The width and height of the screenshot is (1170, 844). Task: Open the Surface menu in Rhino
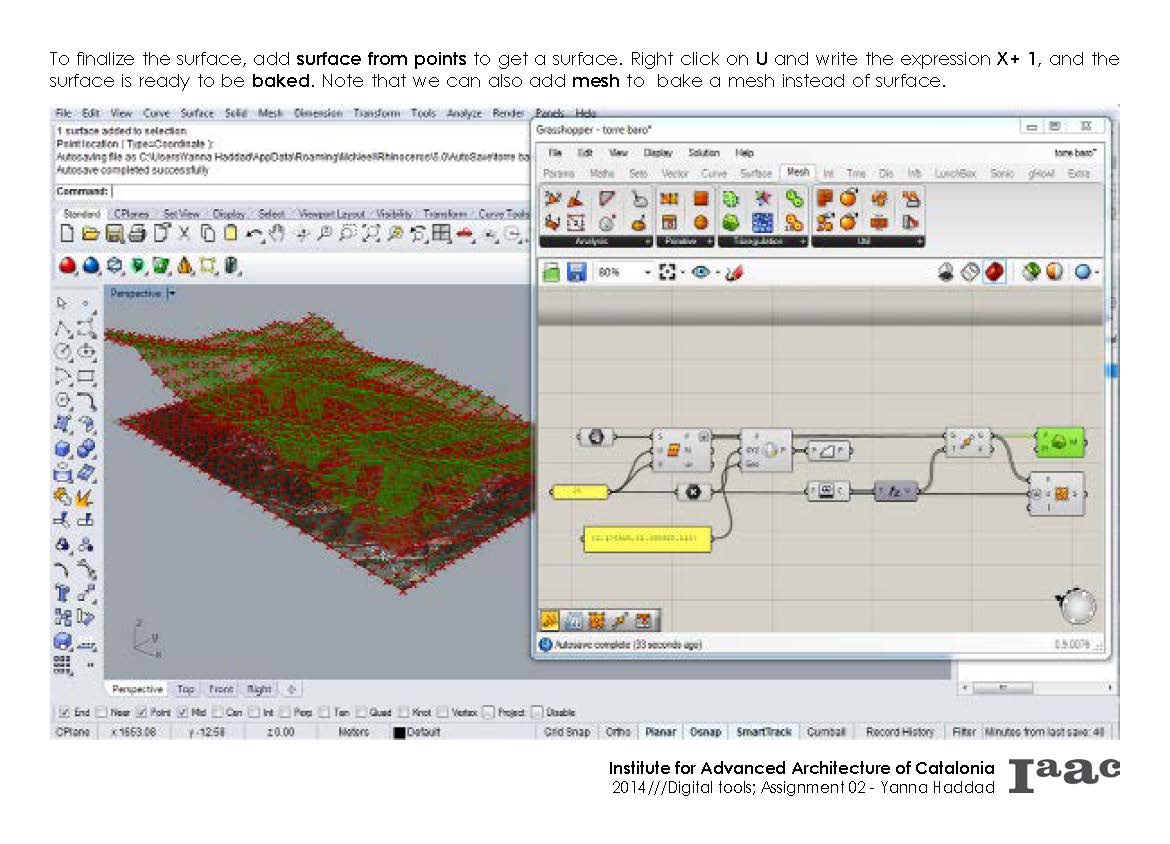tap(197, 113)
